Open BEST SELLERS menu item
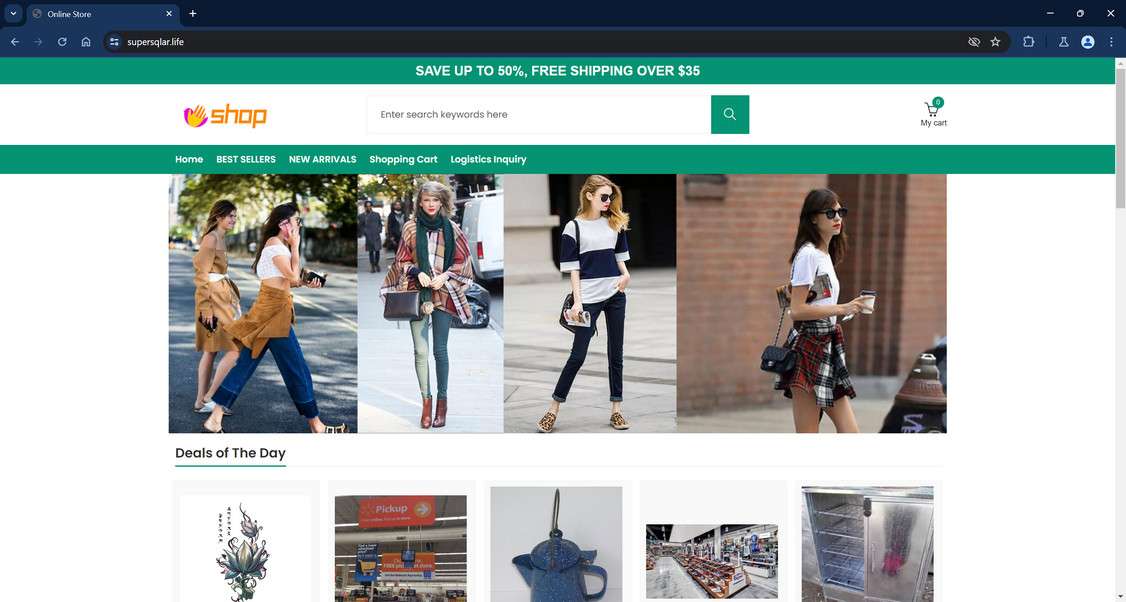 tap(246, 159)
